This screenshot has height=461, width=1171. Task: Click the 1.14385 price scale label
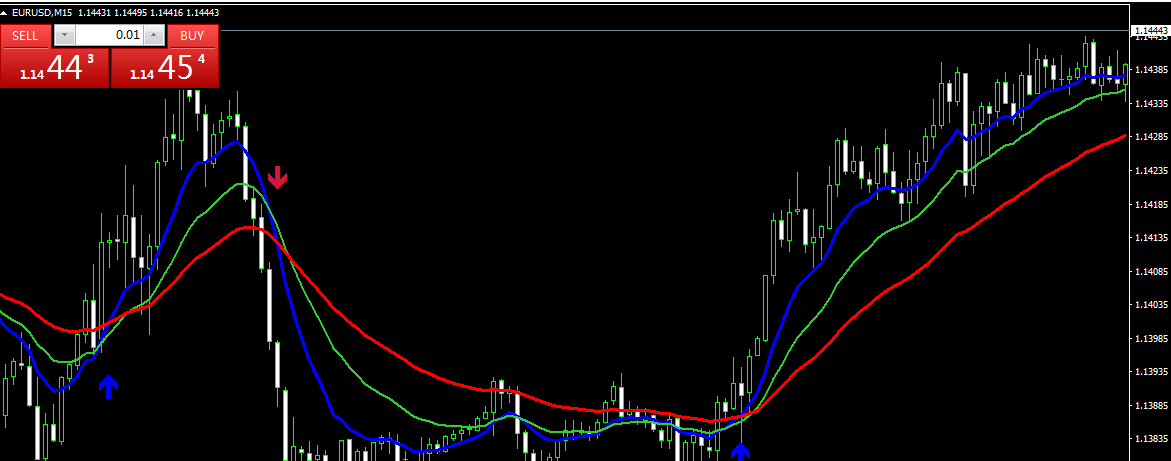[1151, 69]
